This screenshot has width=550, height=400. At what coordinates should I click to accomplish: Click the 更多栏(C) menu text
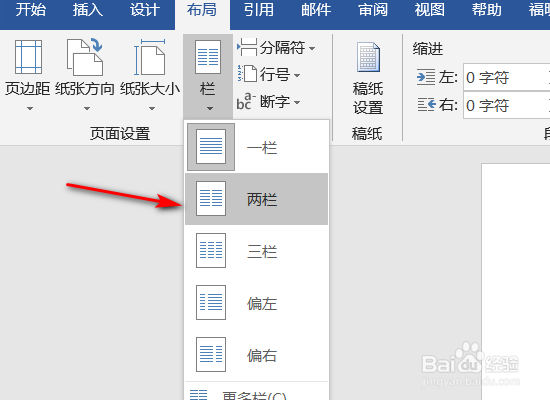[x=254, y=396]
